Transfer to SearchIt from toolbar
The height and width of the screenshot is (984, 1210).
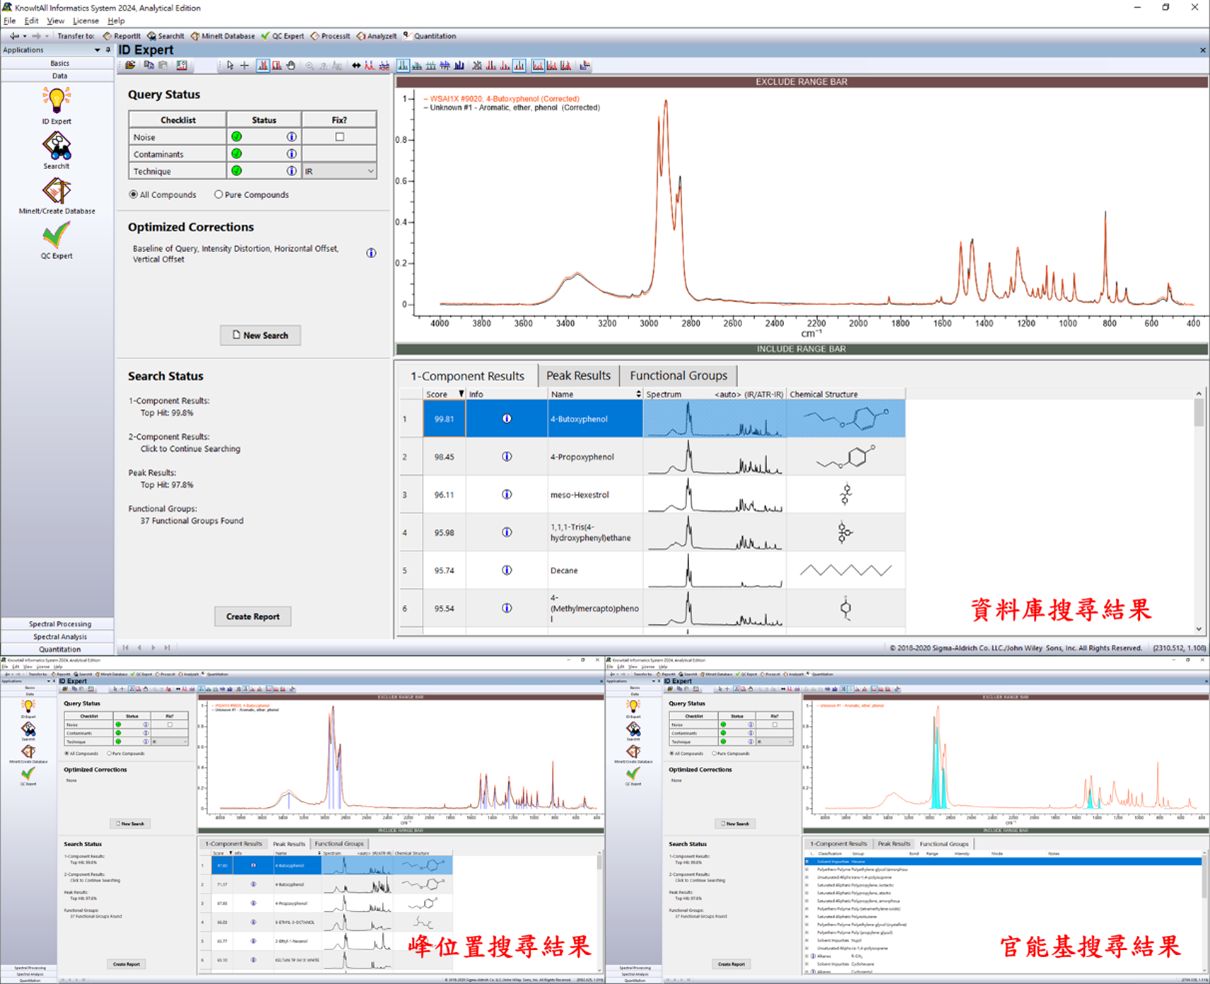click(x=166, y=36)
